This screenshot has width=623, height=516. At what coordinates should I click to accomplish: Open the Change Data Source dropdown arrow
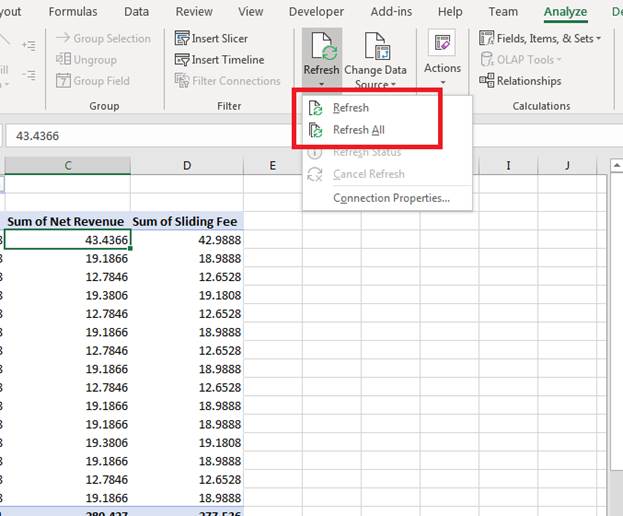tap(393, 84)
